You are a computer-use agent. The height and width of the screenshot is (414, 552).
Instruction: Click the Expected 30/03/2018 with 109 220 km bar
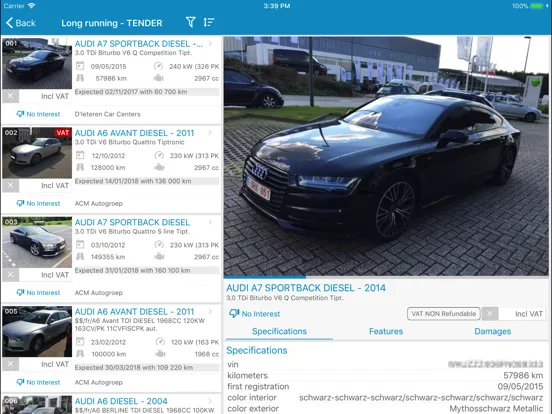click(147, 368)
